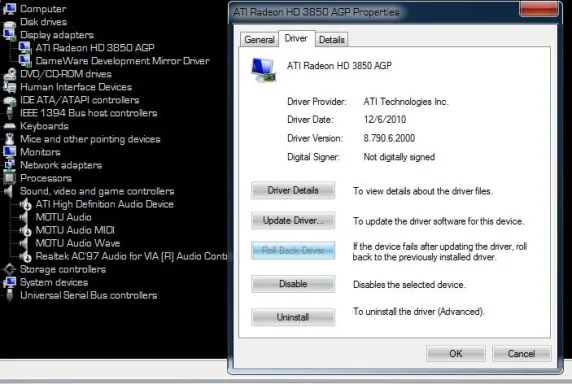
Task: Select the Mice and other pointing devices label
Action: coord(90,139)
